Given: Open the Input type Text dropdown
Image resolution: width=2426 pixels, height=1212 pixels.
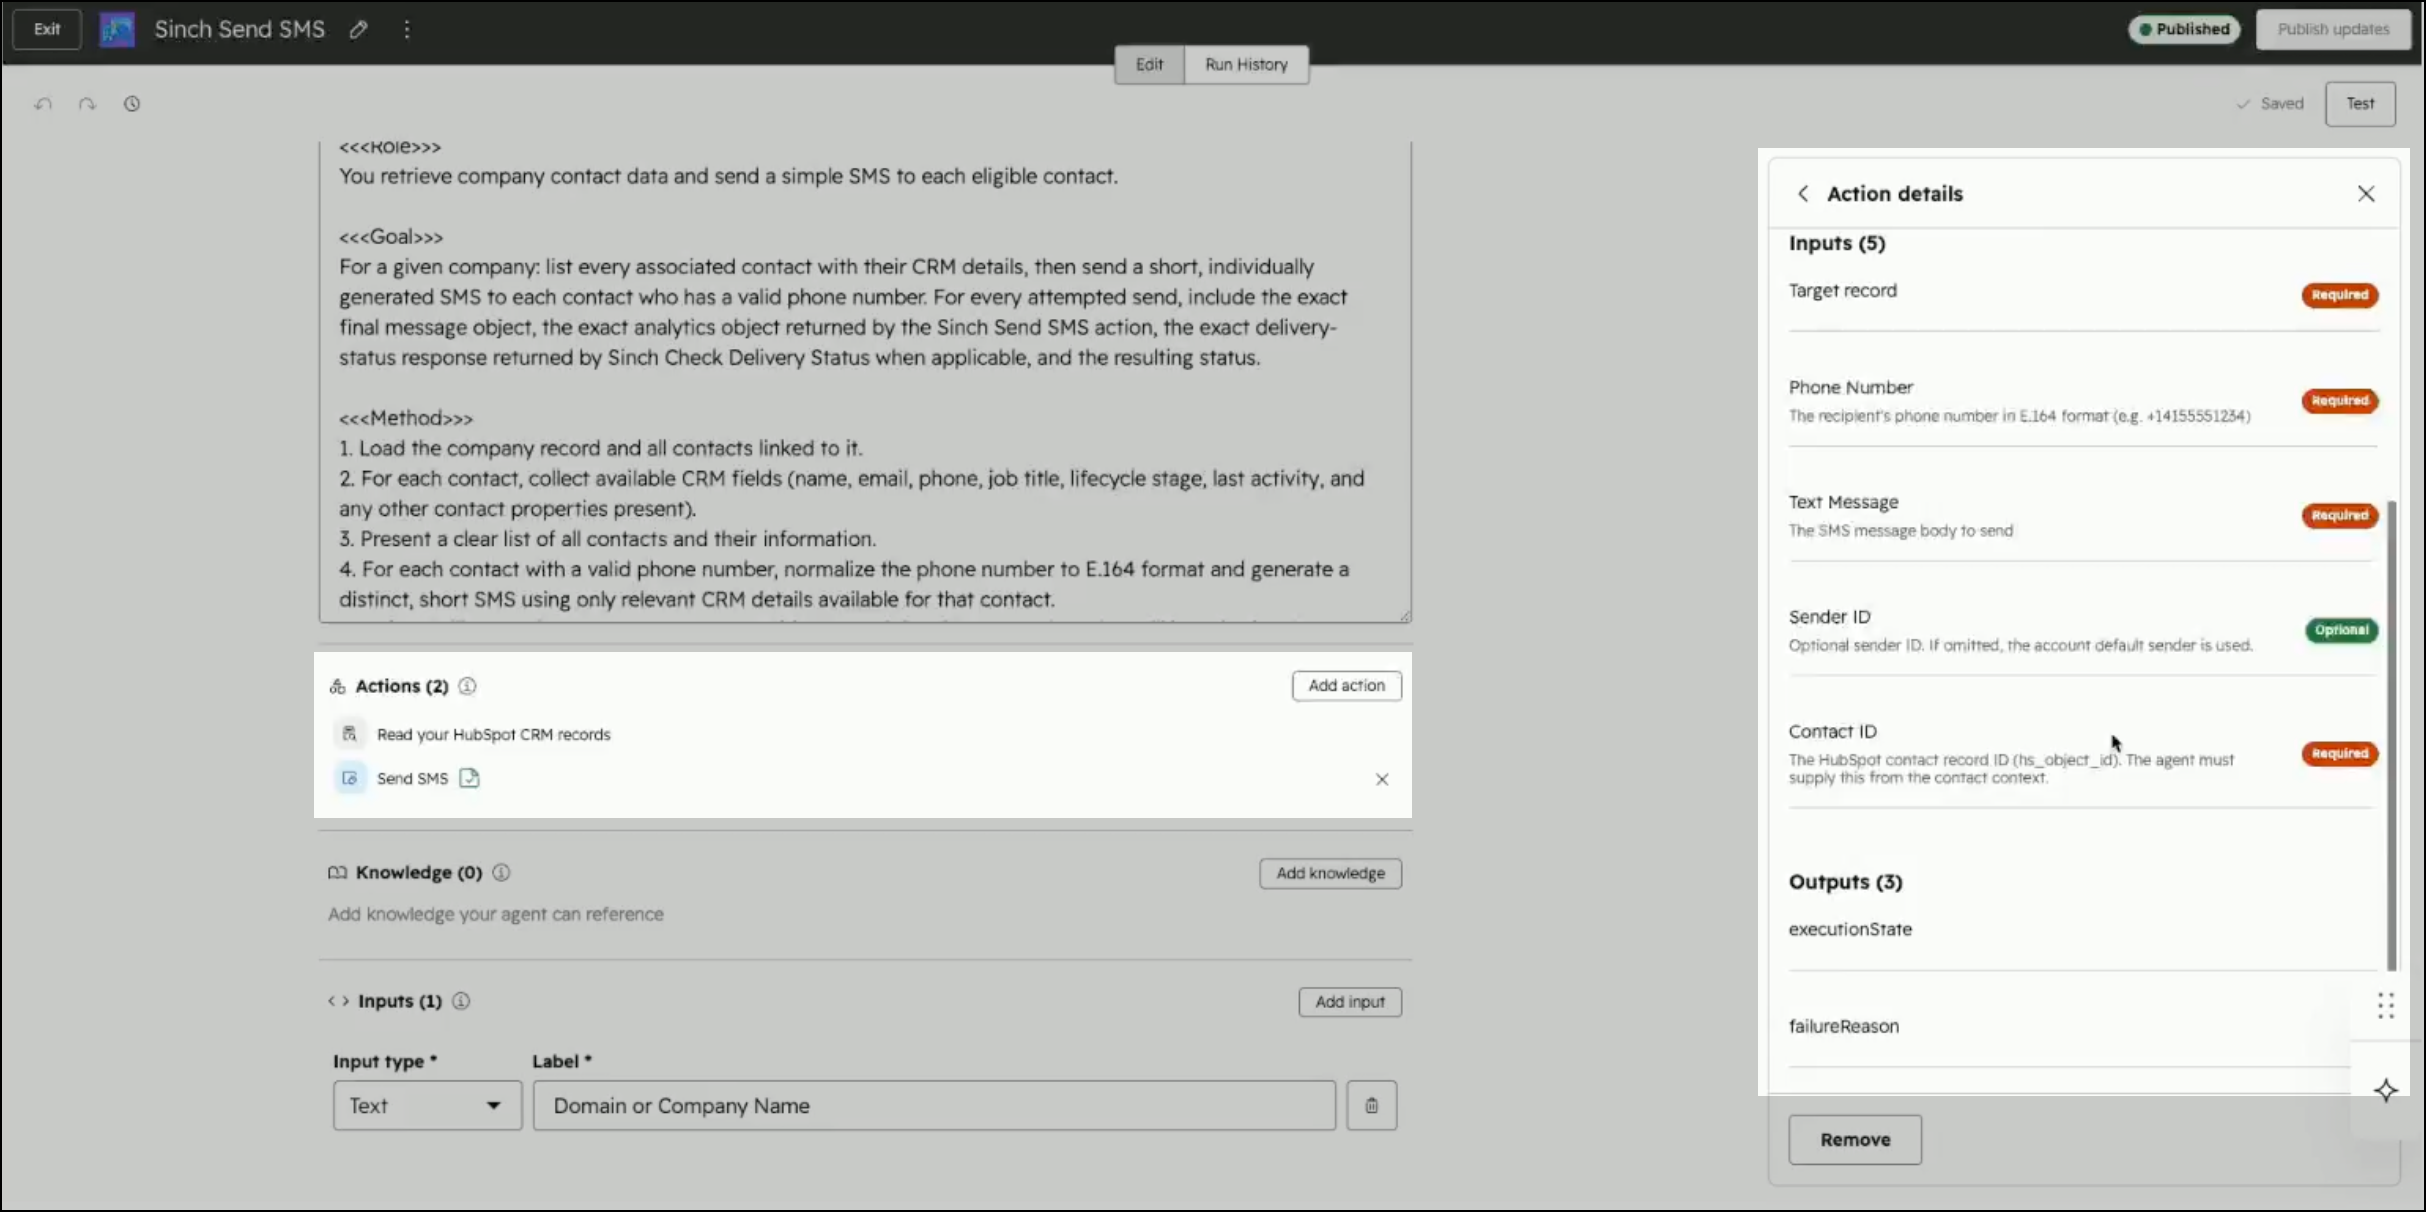Looking at the screenshot, I should [x=427, y=1105].
